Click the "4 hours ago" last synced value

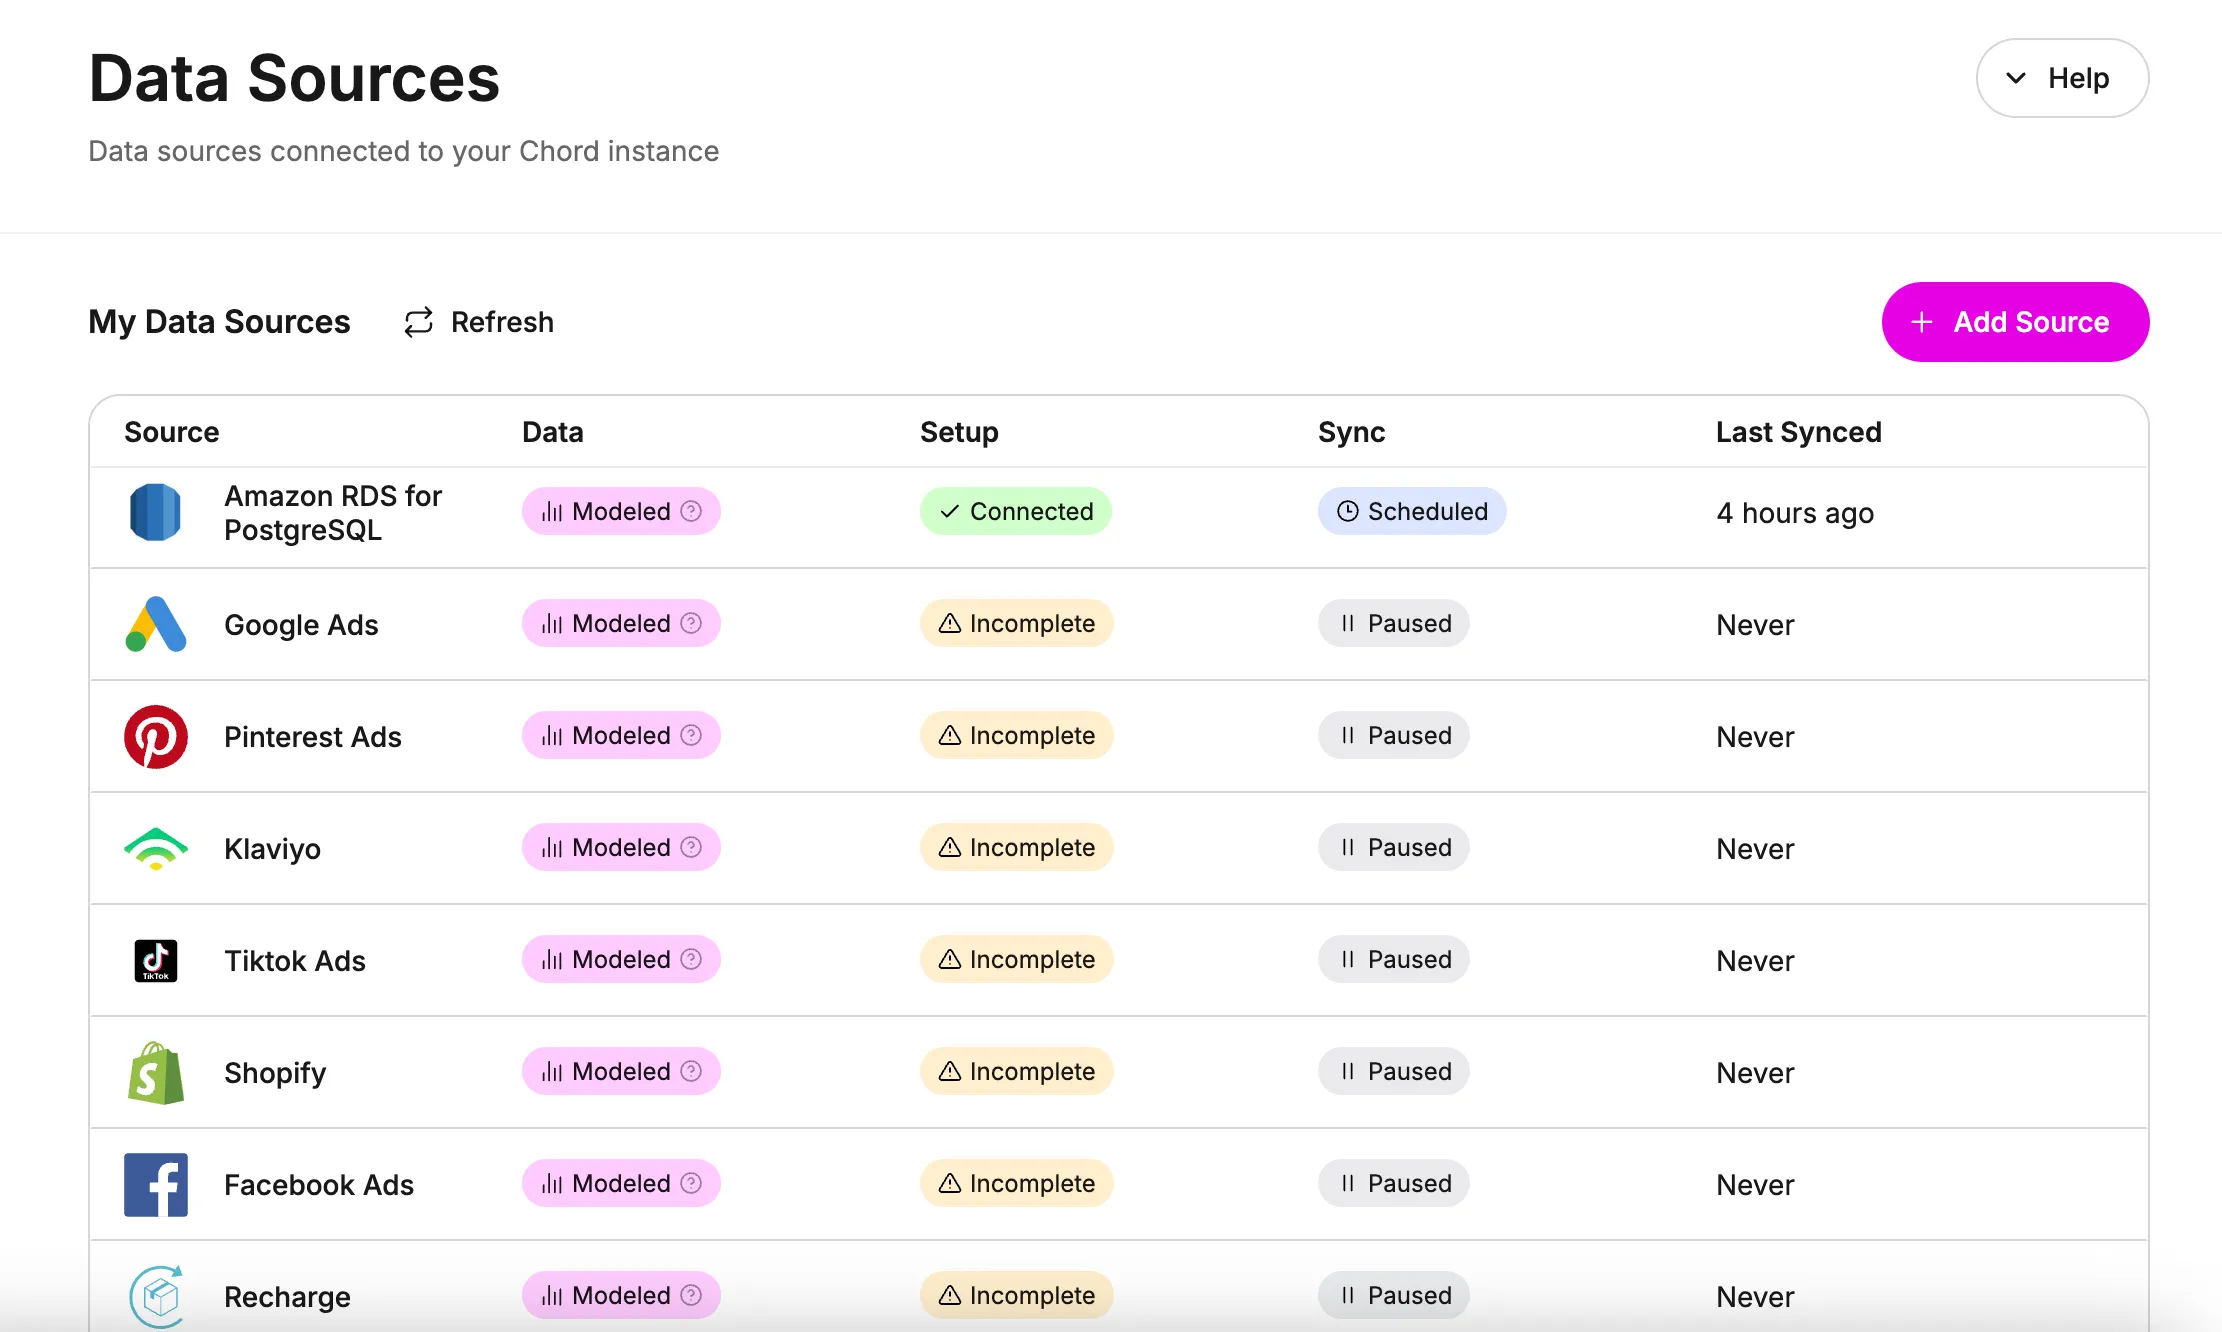pos(1795,513)
